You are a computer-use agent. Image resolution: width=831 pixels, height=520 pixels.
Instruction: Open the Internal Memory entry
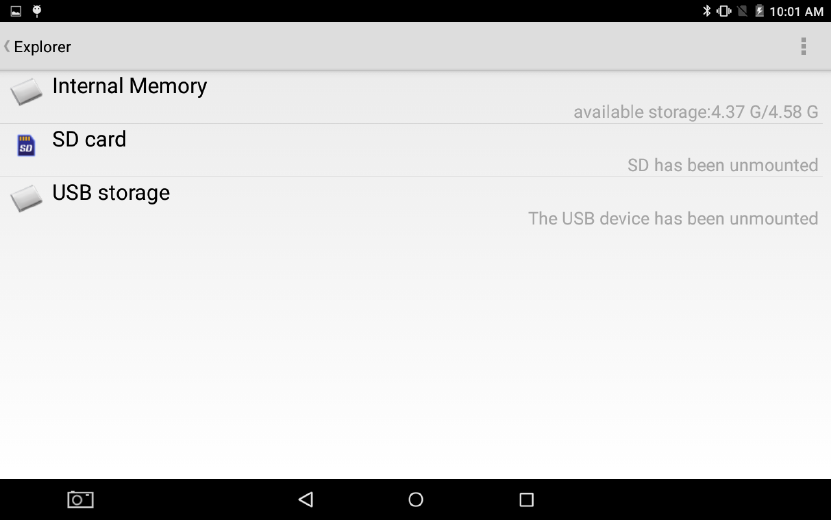pyautogui.click(x=416, y=98)
